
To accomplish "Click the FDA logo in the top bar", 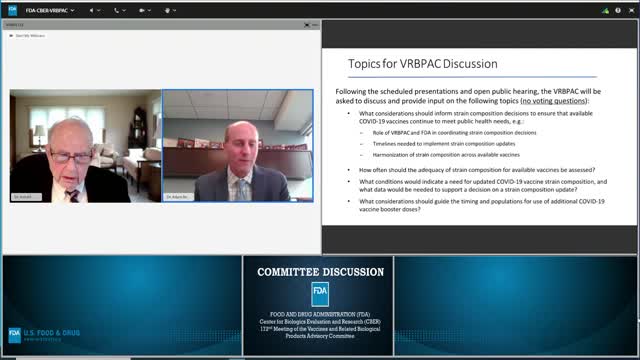I will pyautogui.click(x=13, y=10).
